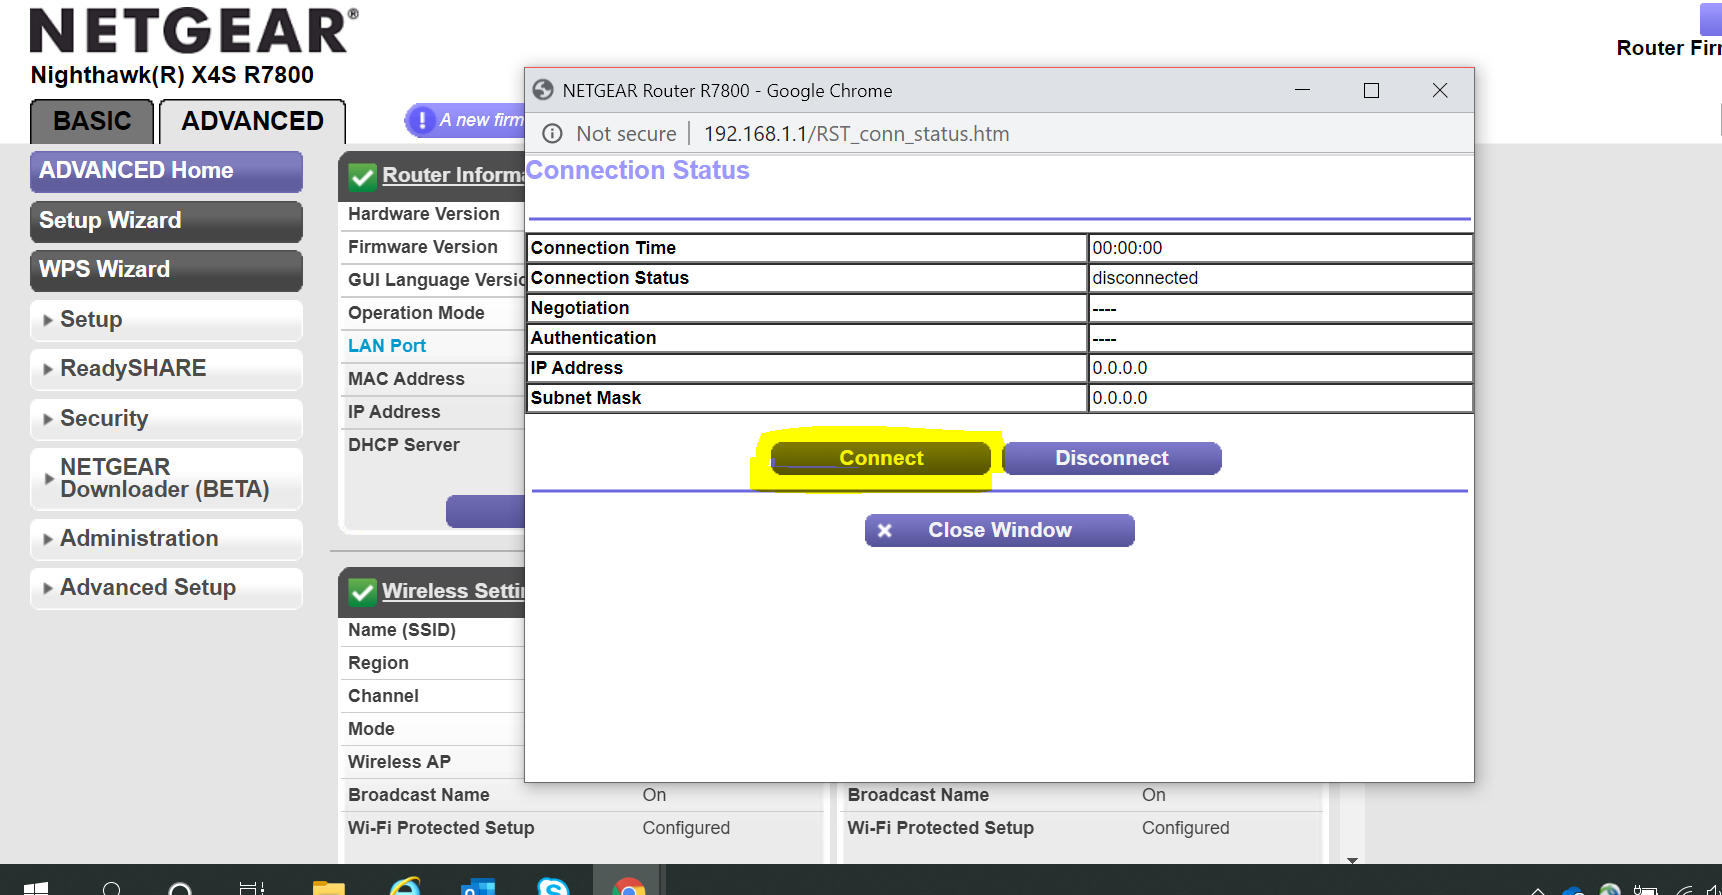The image size is (1722, 895).
Task: Click the NETGEAR logo
Action: (194, 31)
